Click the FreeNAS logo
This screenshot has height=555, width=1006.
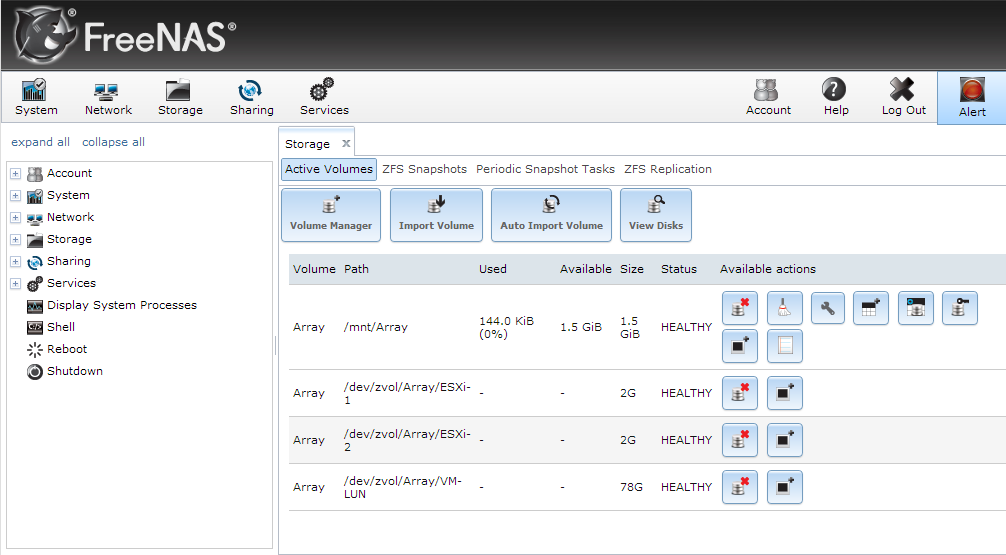[125, 36]
